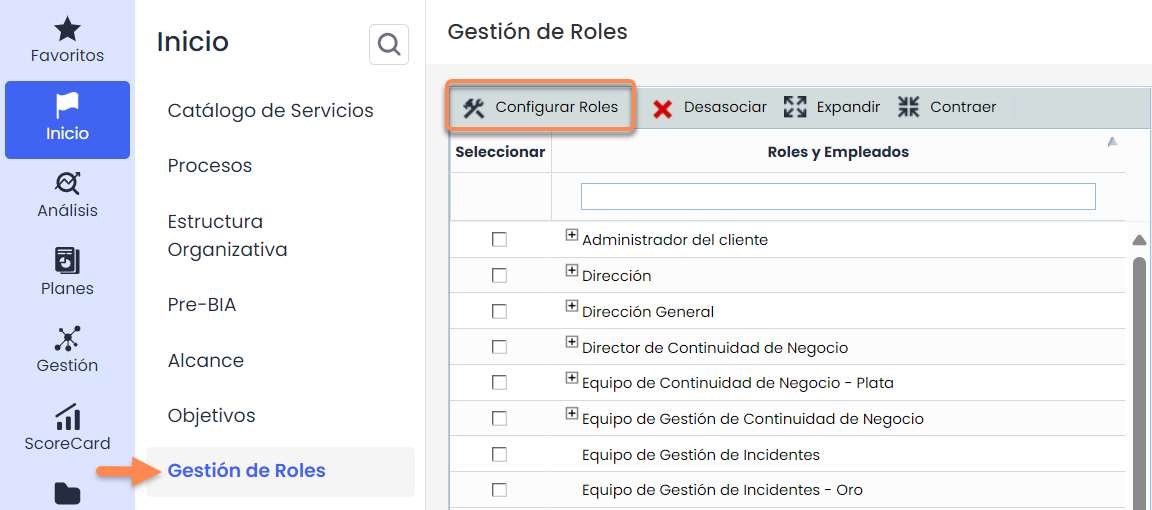Viewport: 1152px width, 510px height.
Task: Click the Configurar Roles button
Action: point(540,107)
